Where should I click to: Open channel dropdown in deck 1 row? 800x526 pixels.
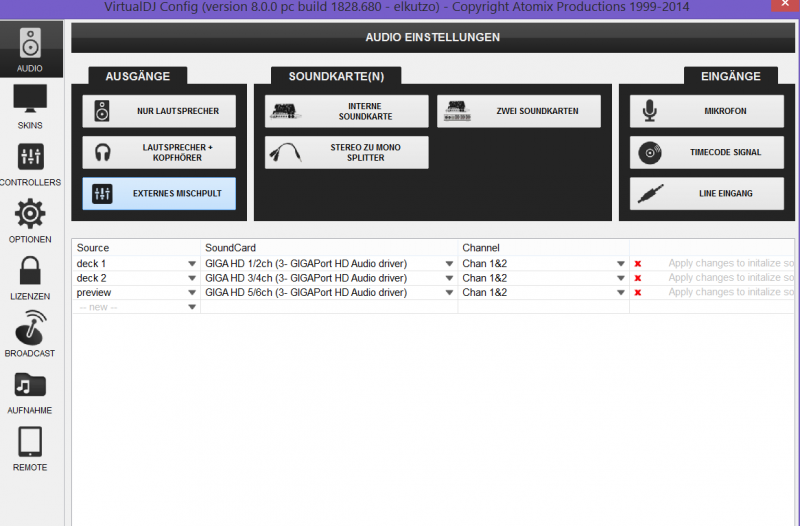620,264
